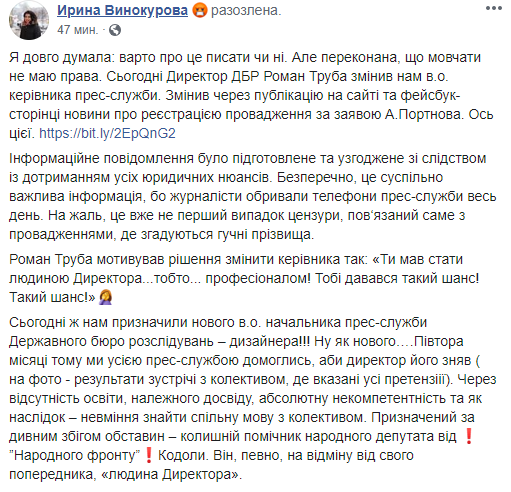Screen dimensions: 511x492
Task: Click the final «людина Директора» quoted phrase
Action: tap(170, 474)
